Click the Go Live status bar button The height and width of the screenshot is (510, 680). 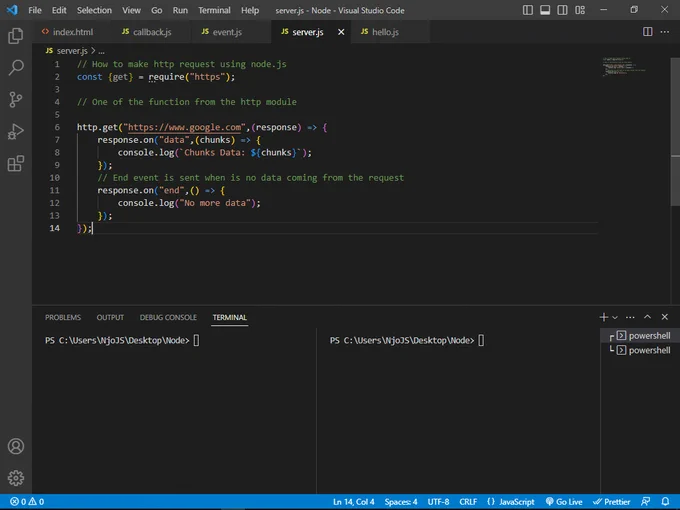pyautogui.click(x=564, y=502)
